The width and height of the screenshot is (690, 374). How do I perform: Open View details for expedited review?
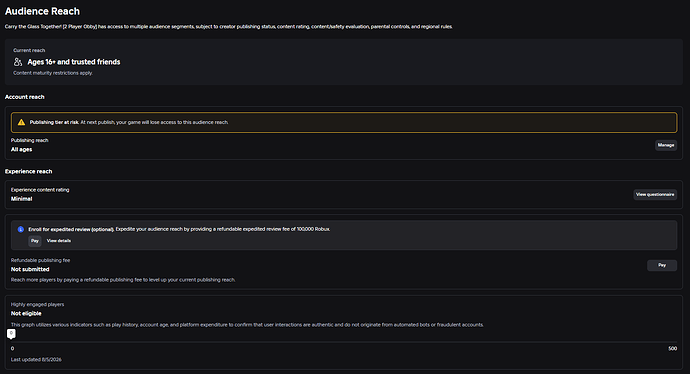click(x=59, y=241)
